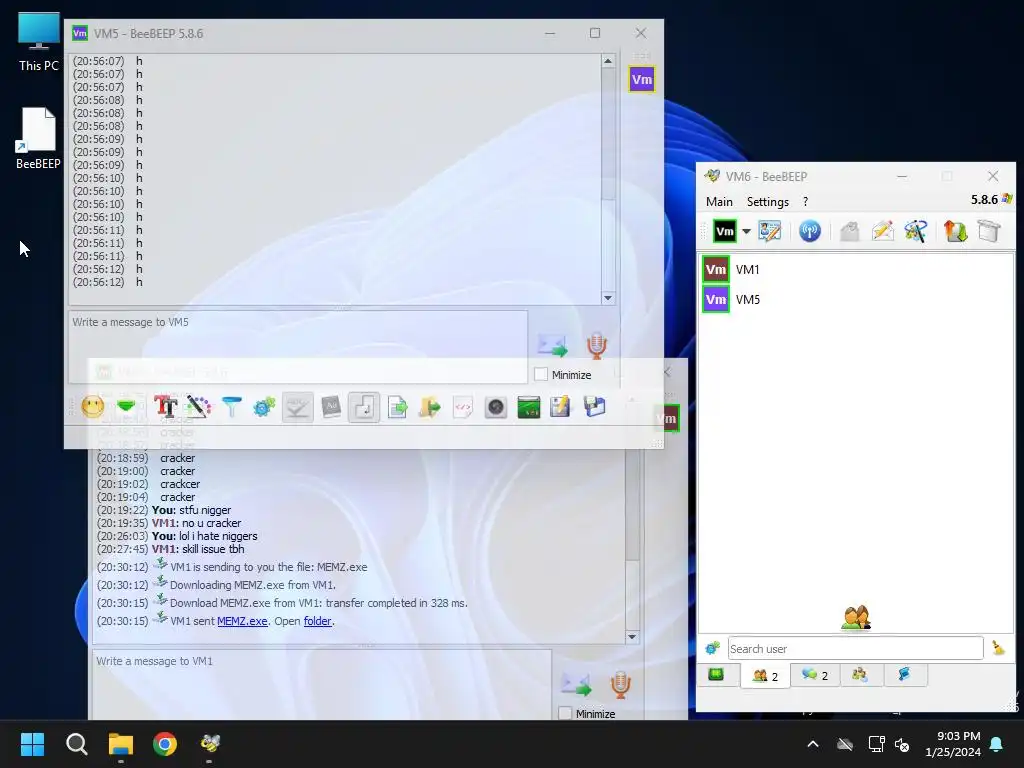Click the send file page-arrow icon

(397, 407)
